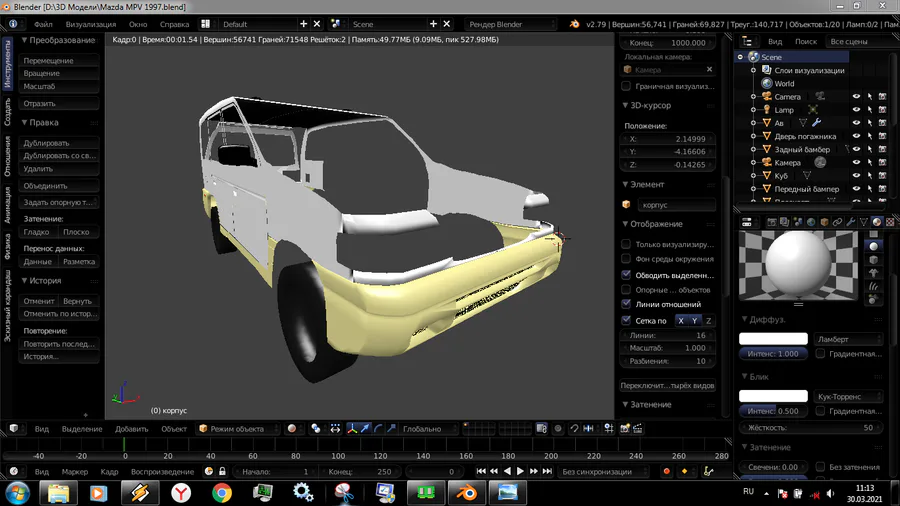900x506 pixels.
Task: Hide the Lamp object via eye icon
Action: 856,110
